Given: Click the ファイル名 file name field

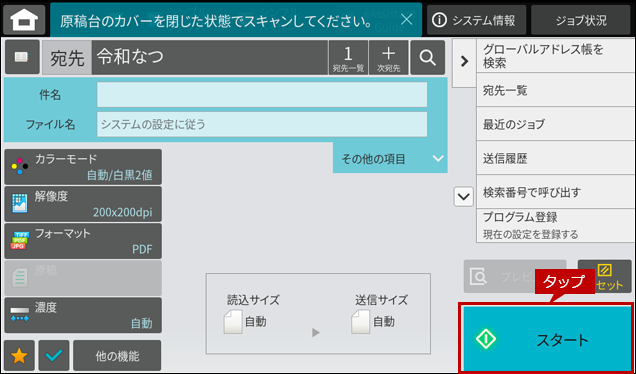Looking at the screenshot, I should point(262,125).
